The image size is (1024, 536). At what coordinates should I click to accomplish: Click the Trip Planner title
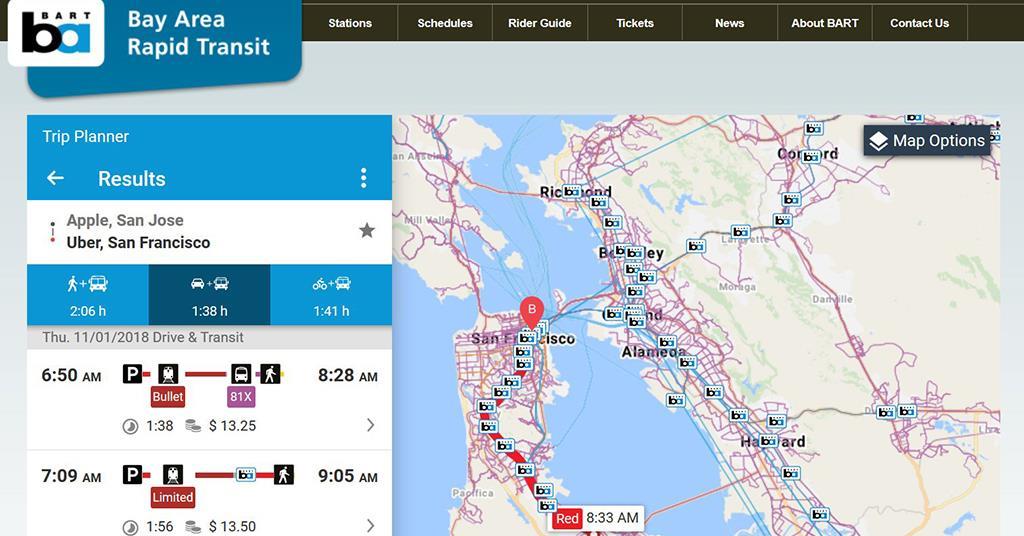click(86, 136)
